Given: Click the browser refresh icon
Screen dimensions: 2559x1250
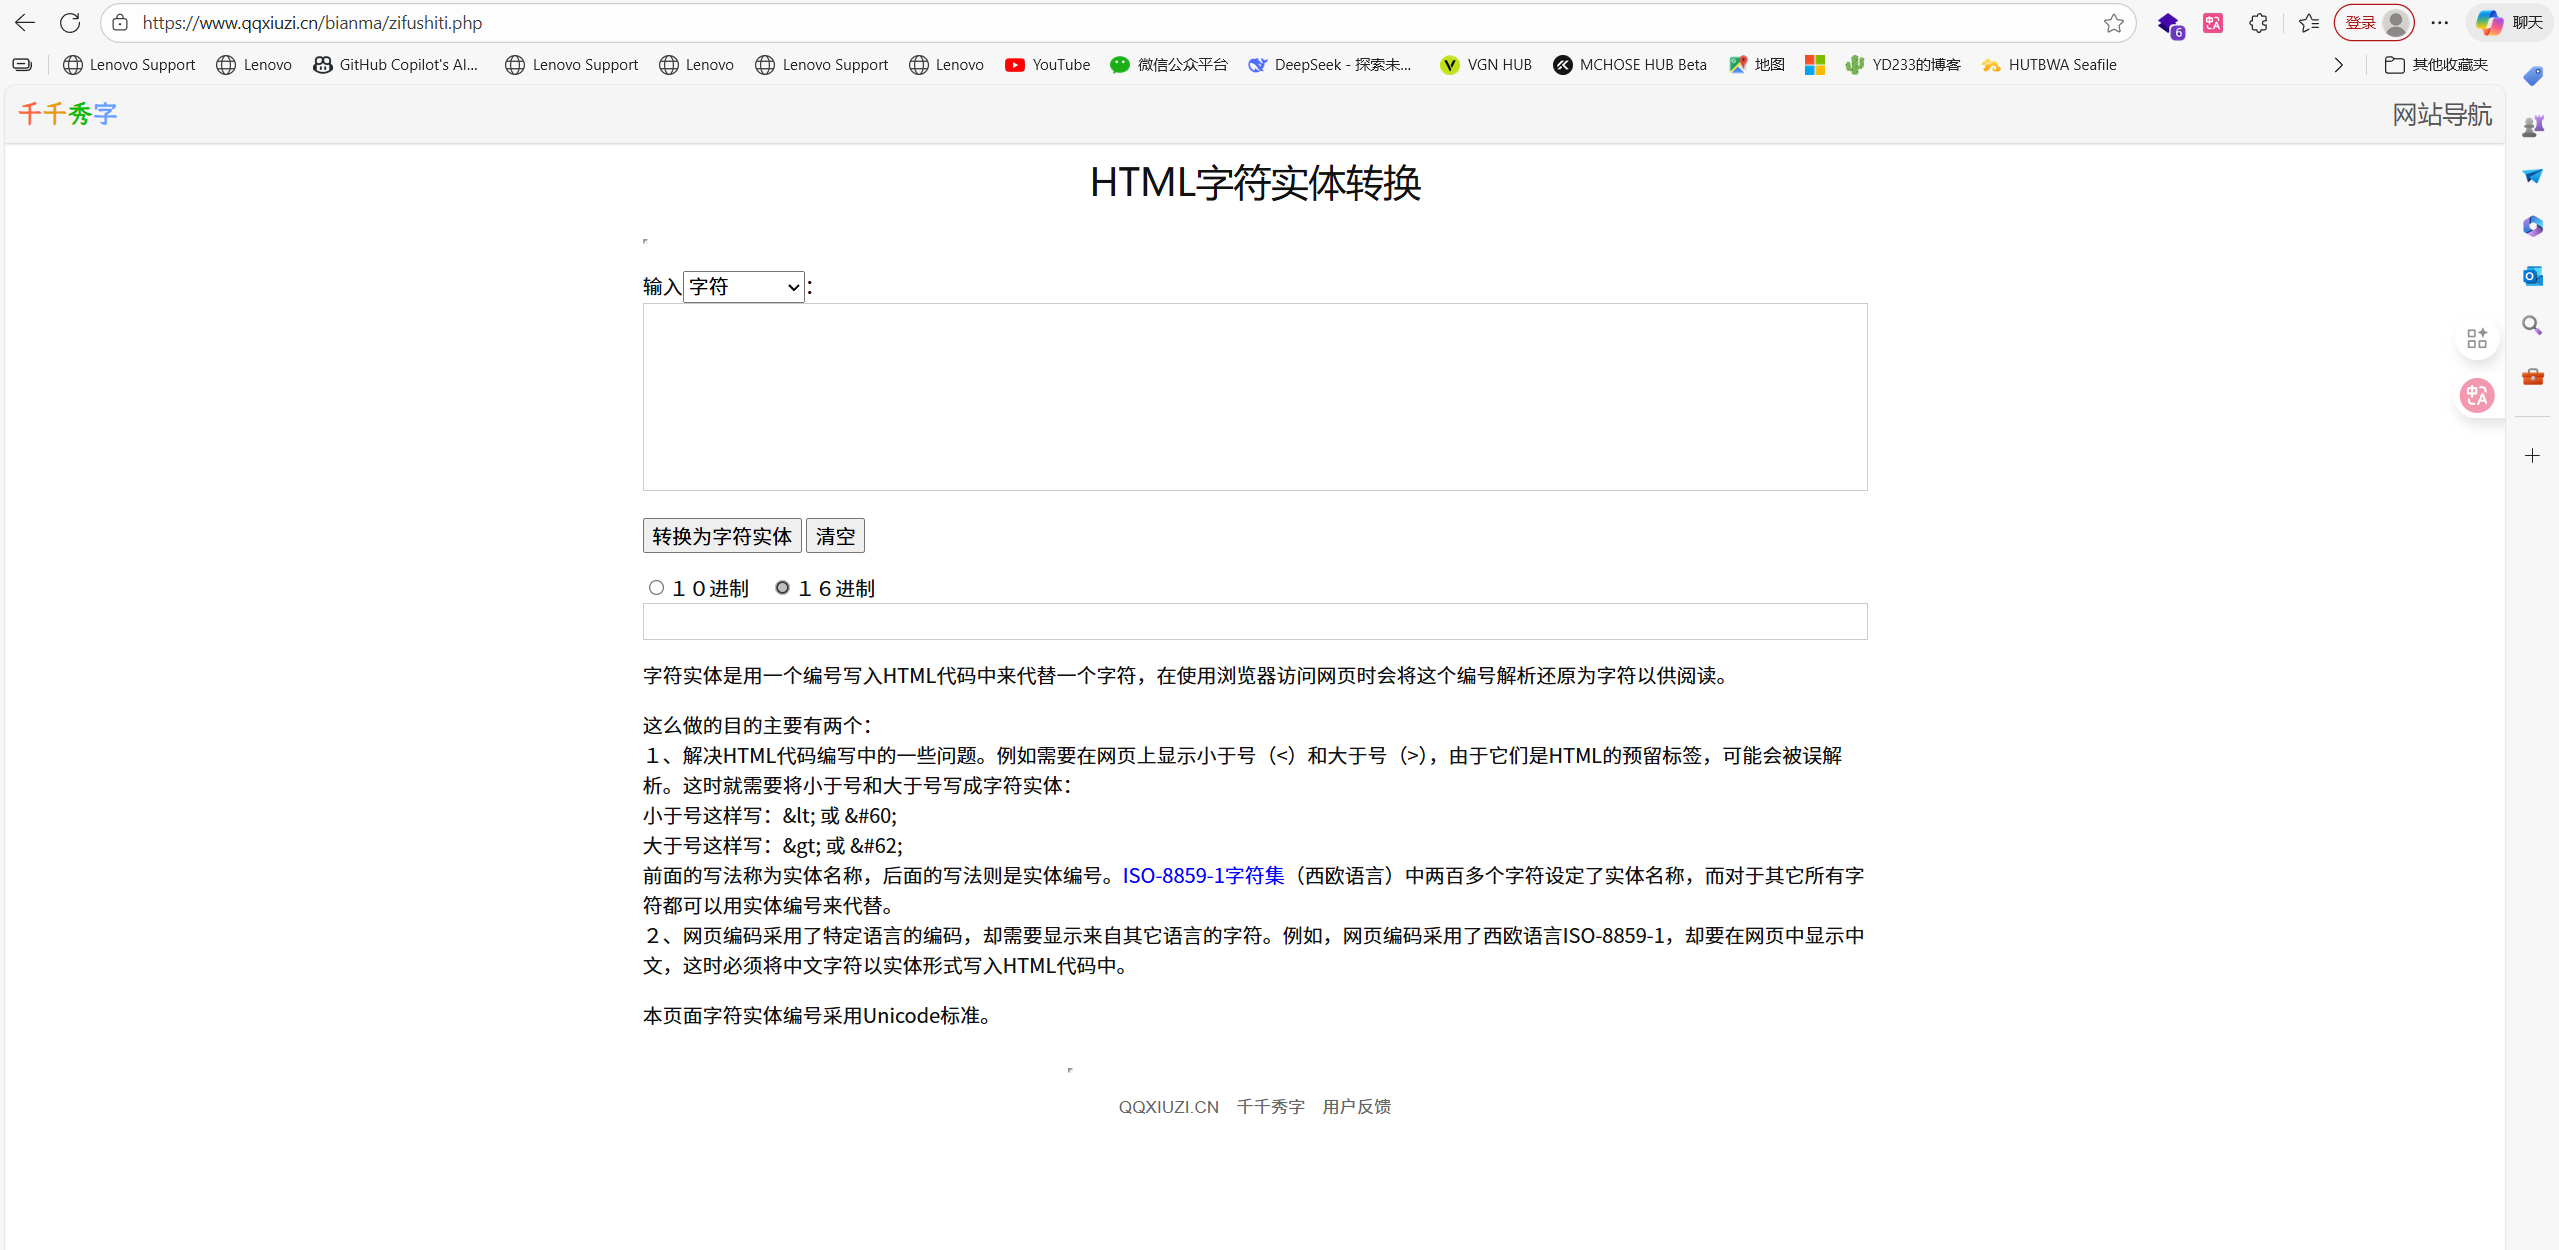Looking at the screenshot, I should pos(70,22).
